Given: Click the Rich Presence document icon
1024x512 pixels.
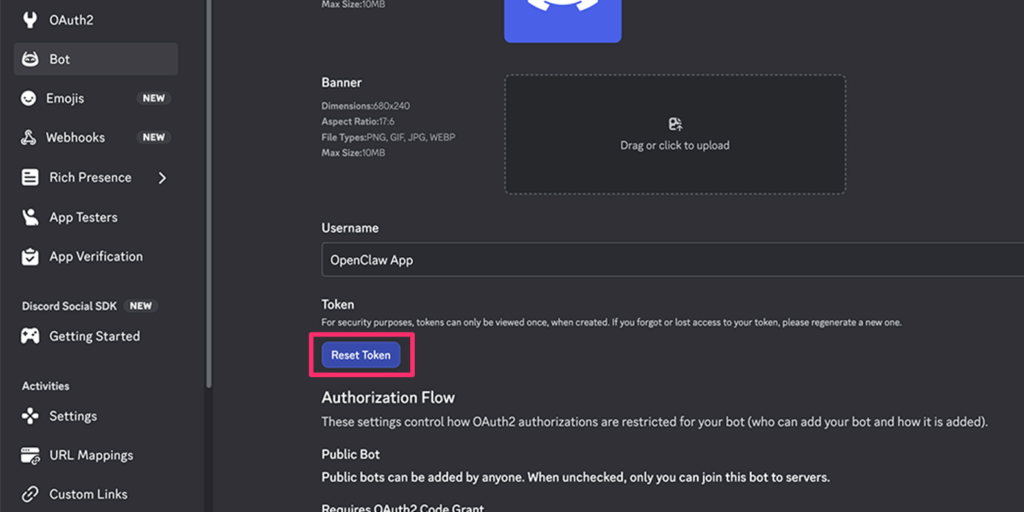Looking at the screenshot, I should click(x=30, y=177).
